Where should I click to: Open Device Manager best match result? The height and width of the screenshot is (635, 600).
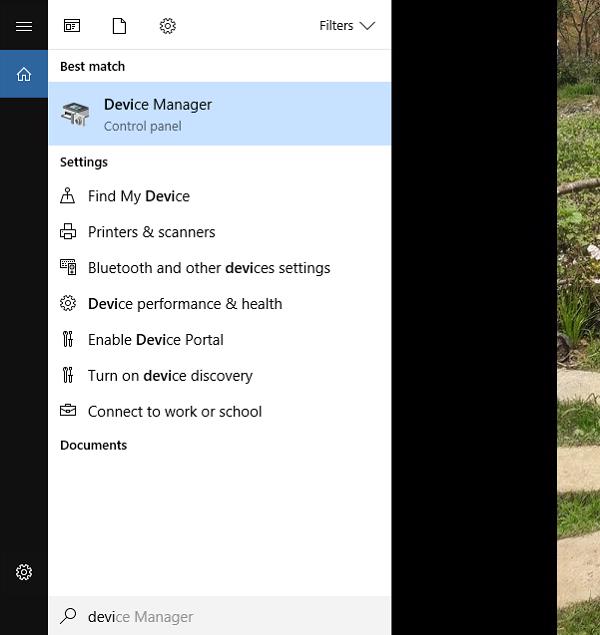(x=220, y=114)
